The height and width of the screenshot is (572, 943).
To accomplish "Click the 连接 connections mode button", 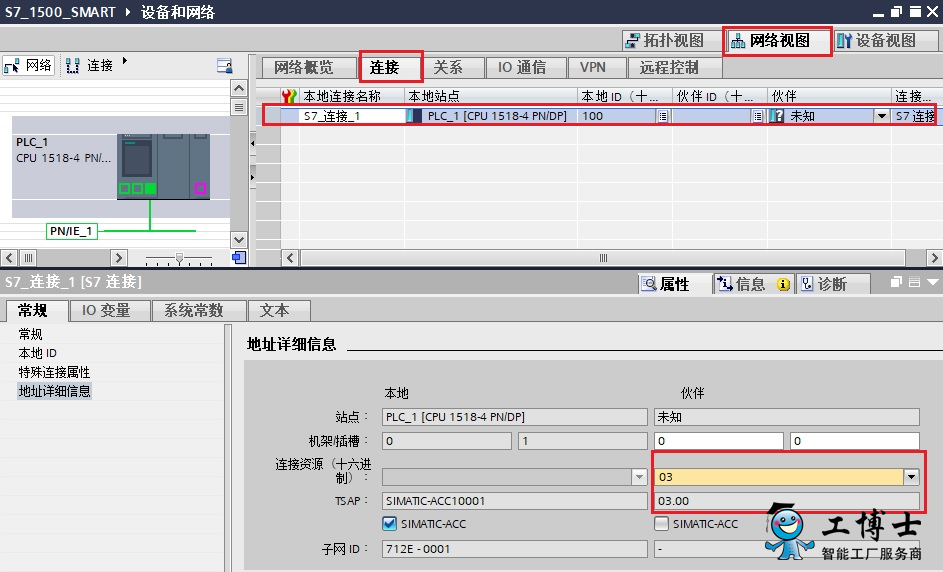I will [x=90, y=66].
